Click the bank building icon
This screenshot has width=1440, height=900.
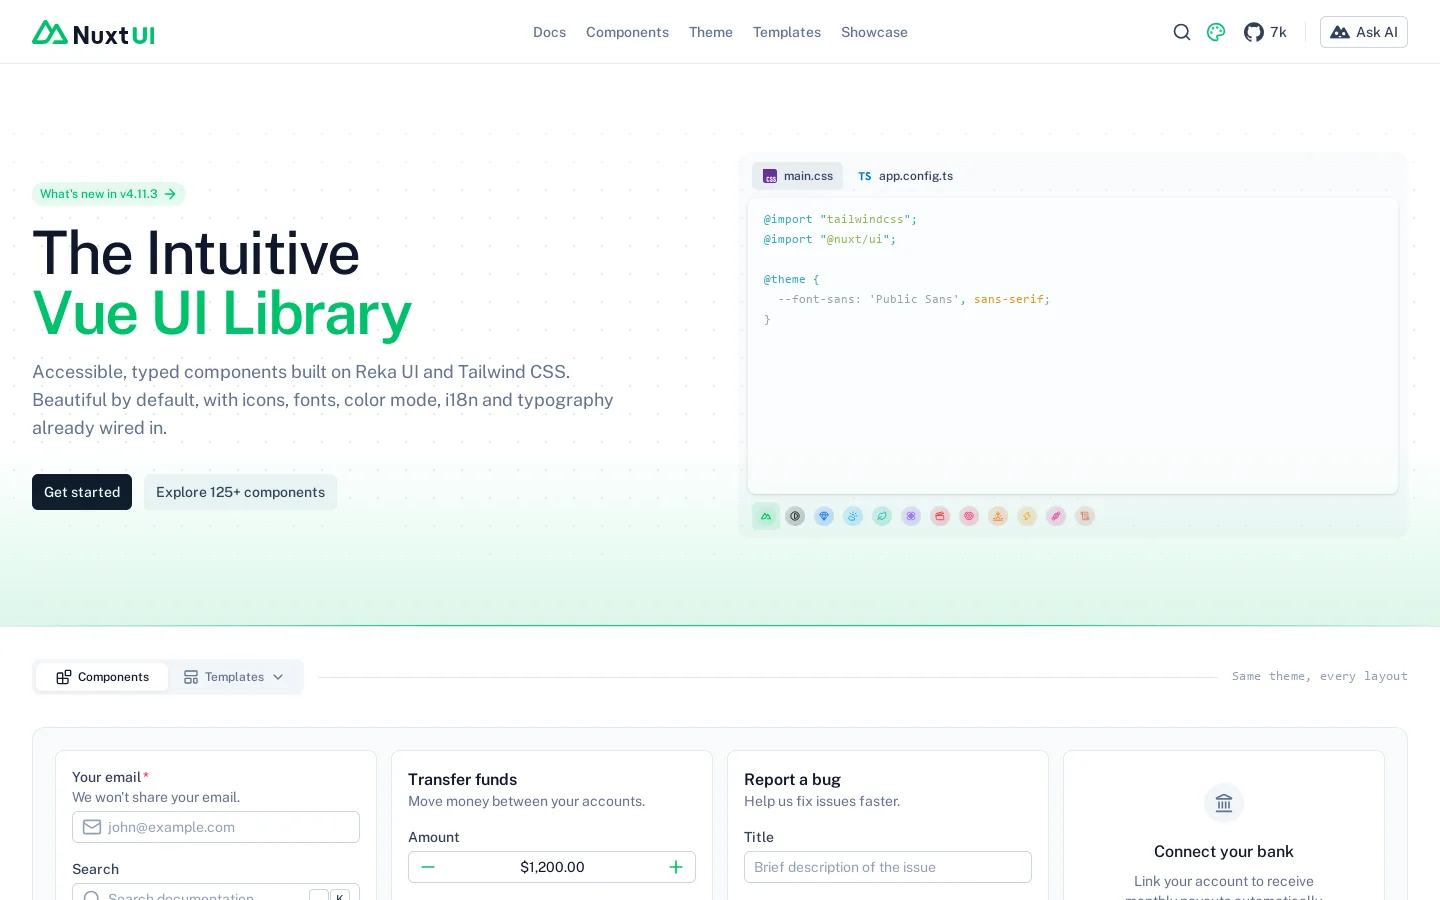point(1224,803)
